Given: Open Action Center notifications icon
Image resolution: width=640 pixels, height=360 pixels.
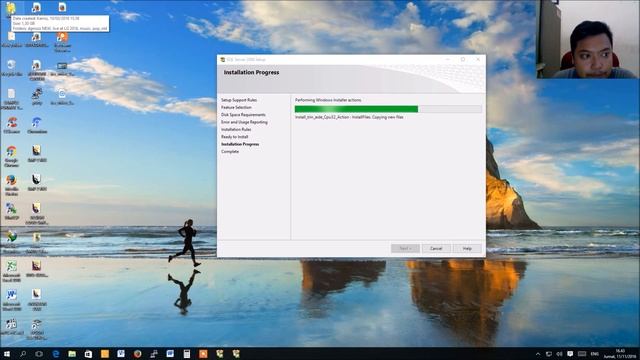Looking at the screenshot, I should click(570, 354).
